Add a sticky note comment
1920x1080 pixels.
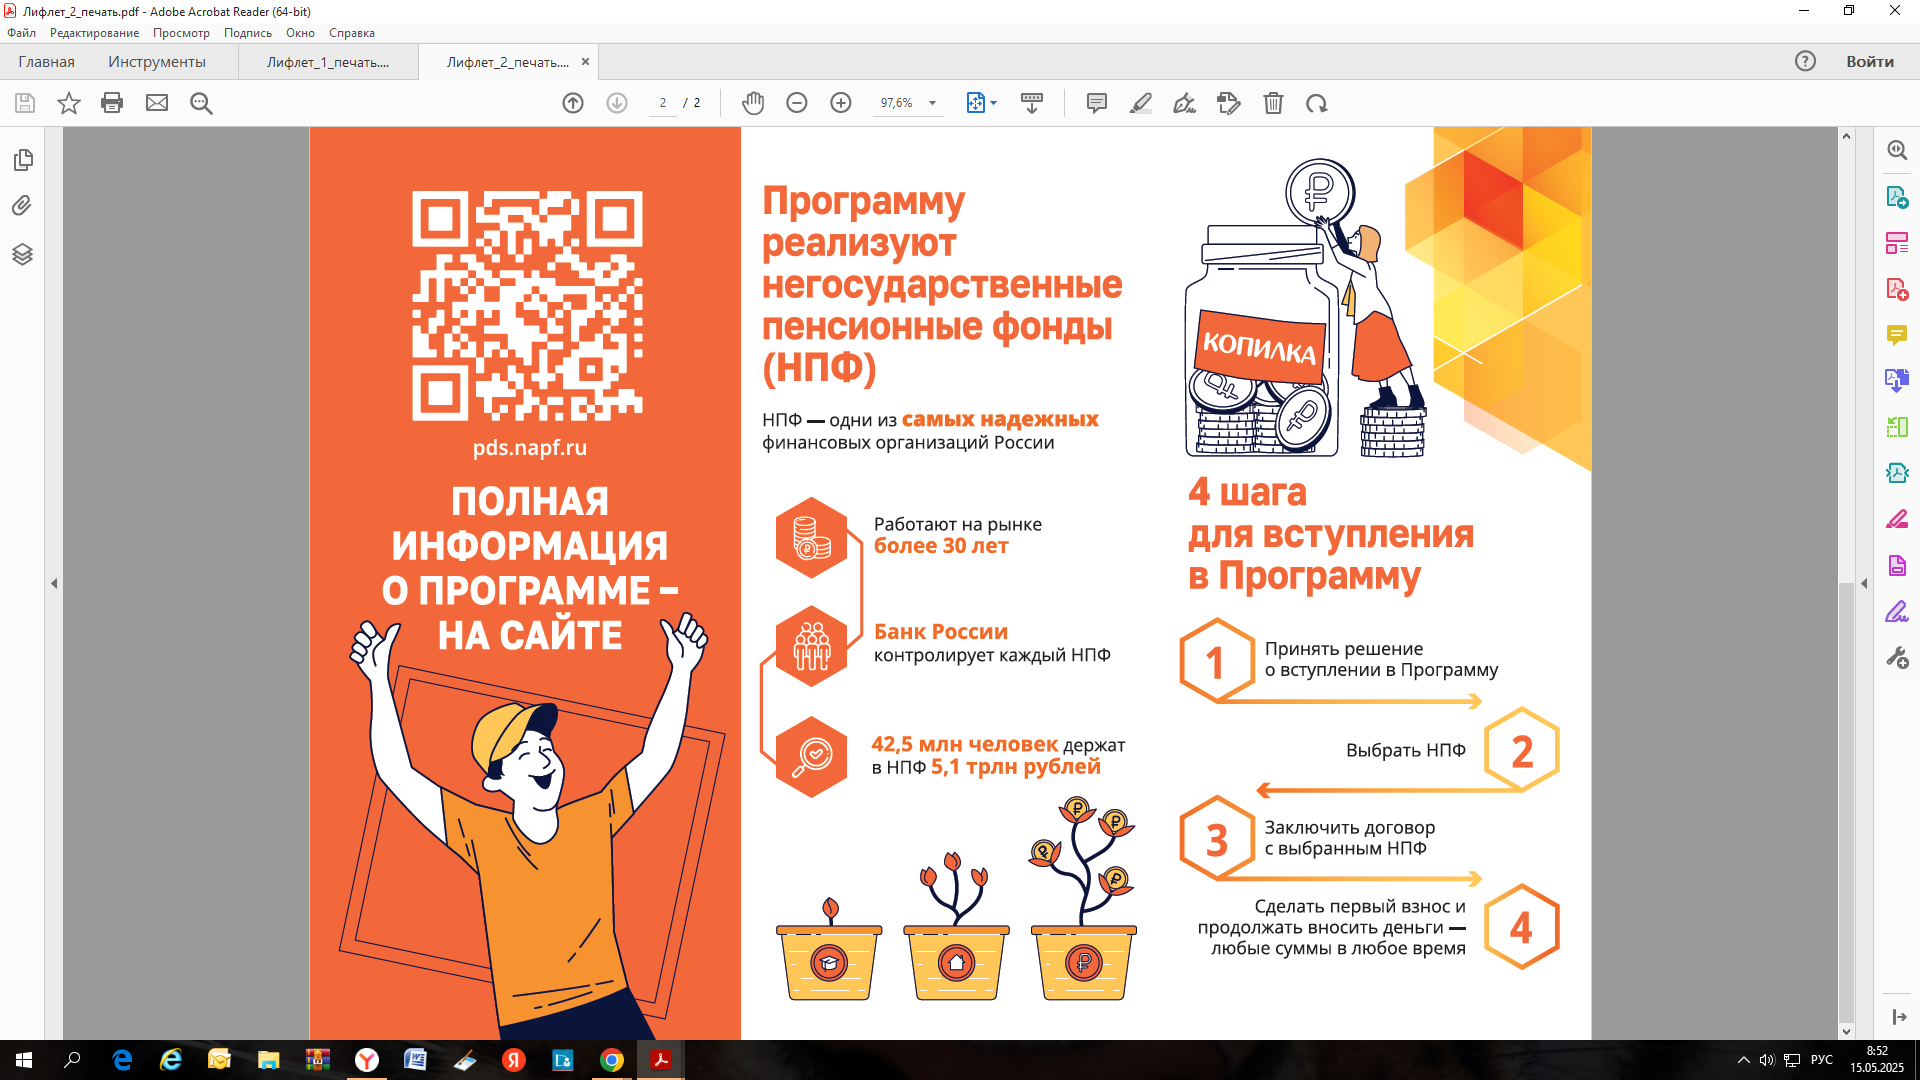point(1097,103)
